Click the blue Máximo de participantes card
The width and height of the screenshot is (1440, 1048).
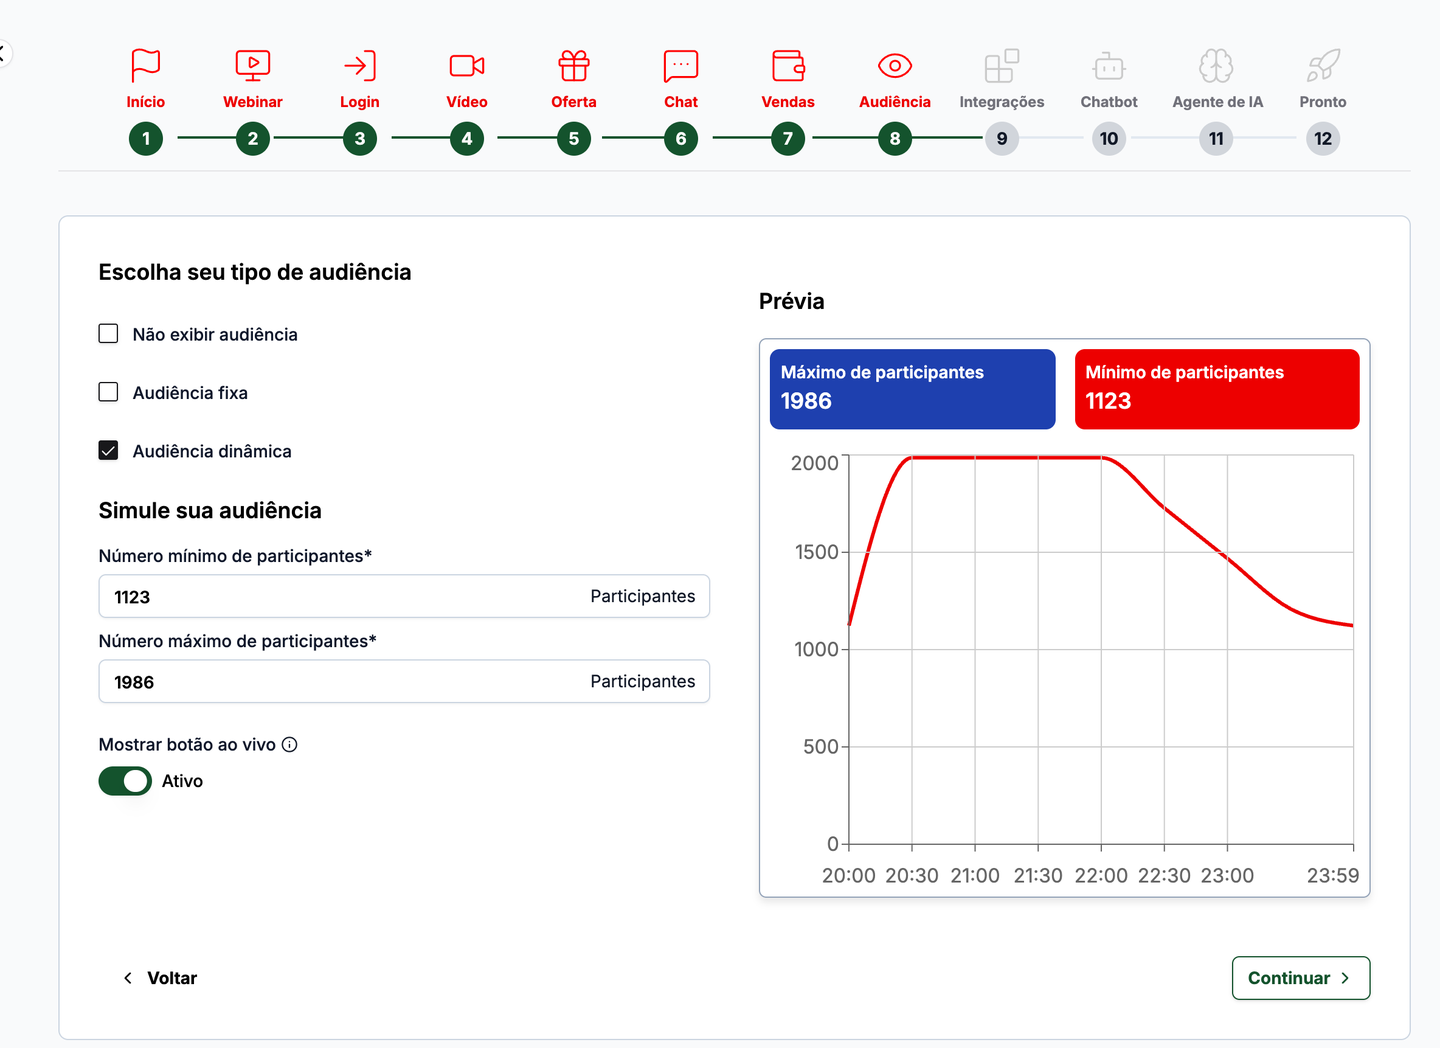912,389
